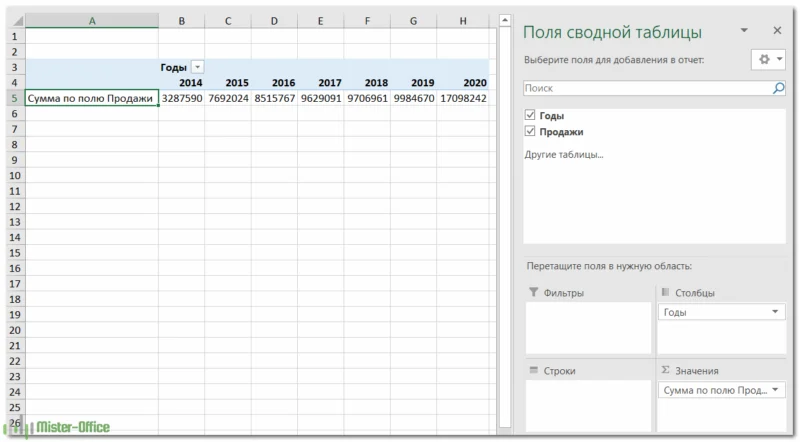Screen dimensions: 800x442
Task: Click the Другие таблицы link
Action: 564,155
